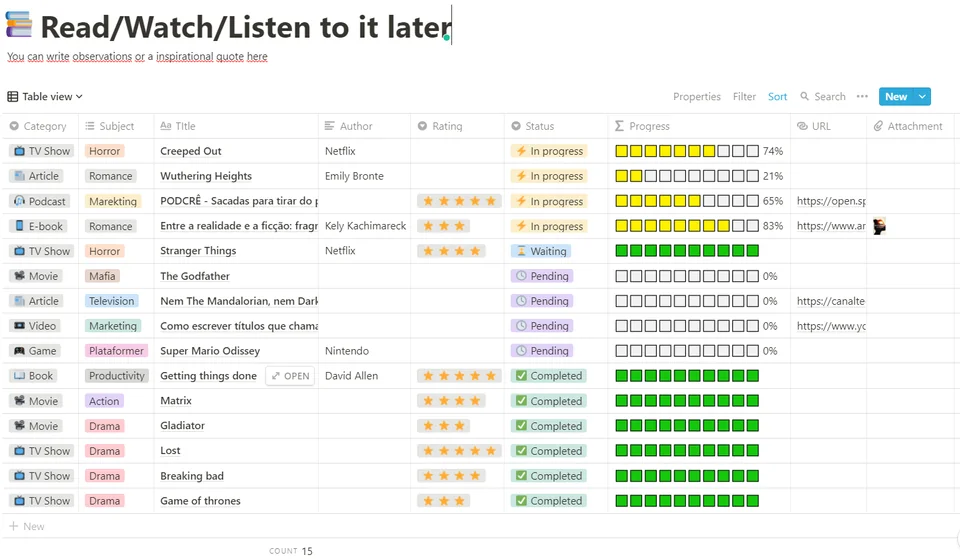Open the https://open.sp link
The width and height of the screenshot is (960, 559).
tap(831, 201)
